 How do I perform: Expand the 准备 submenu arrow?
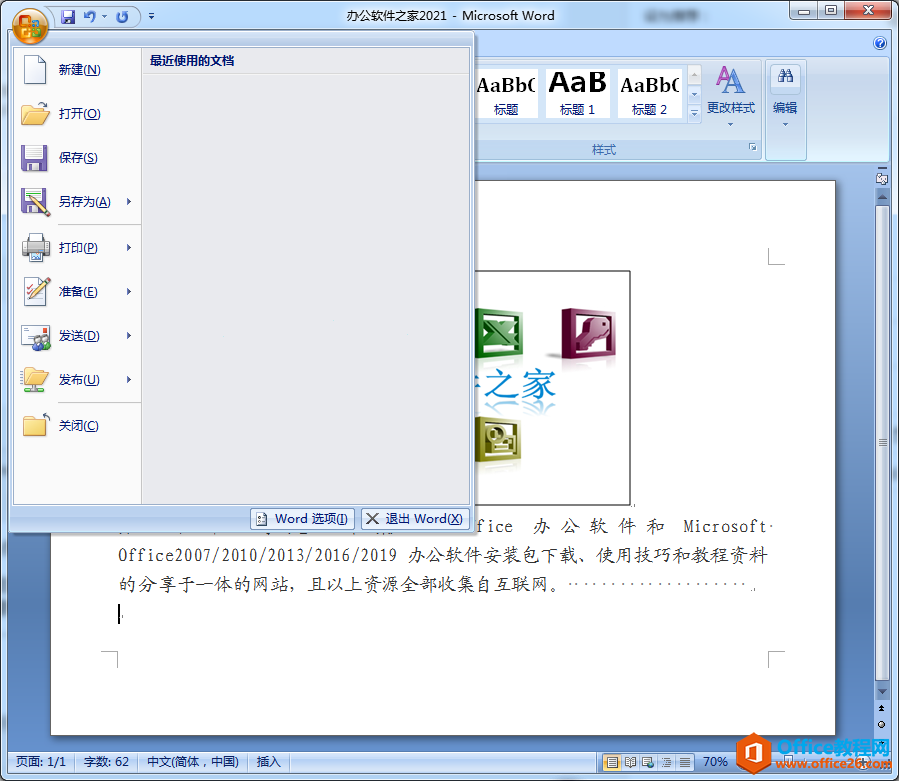coord(129,291)
